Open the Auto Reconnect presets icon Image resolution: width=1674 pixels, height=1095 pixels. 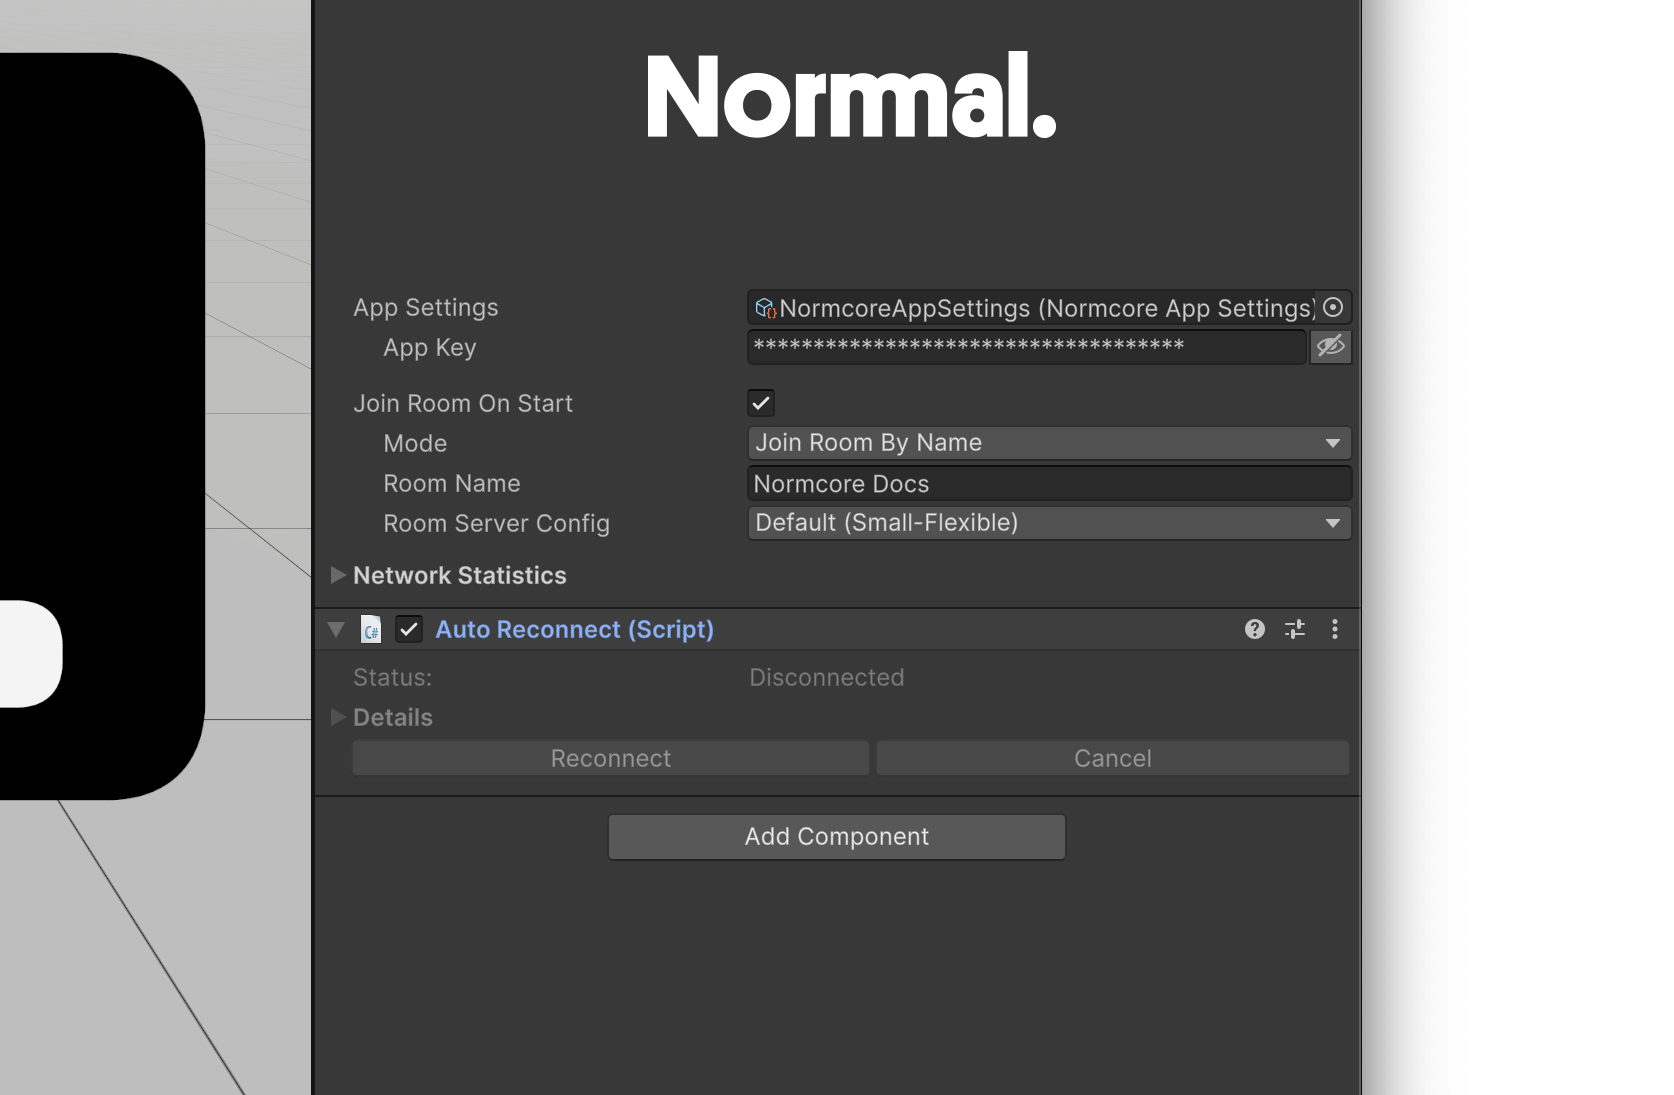[1295, 629]
